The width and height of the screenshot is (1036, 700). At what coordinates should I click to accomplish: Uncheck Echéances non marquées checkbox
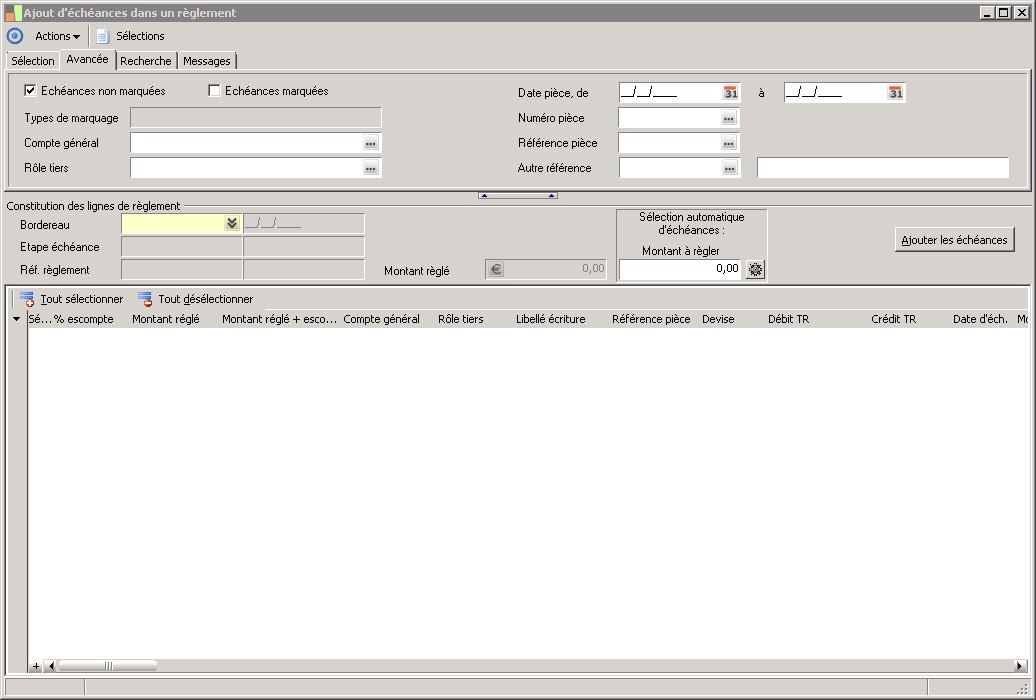[30, 91]
